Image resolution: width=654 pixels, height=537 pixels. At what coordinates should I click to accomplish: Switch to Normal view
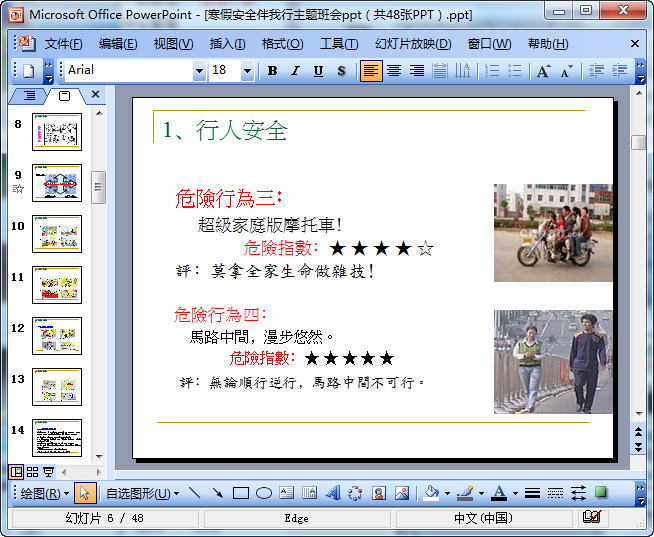click(16, 472)
